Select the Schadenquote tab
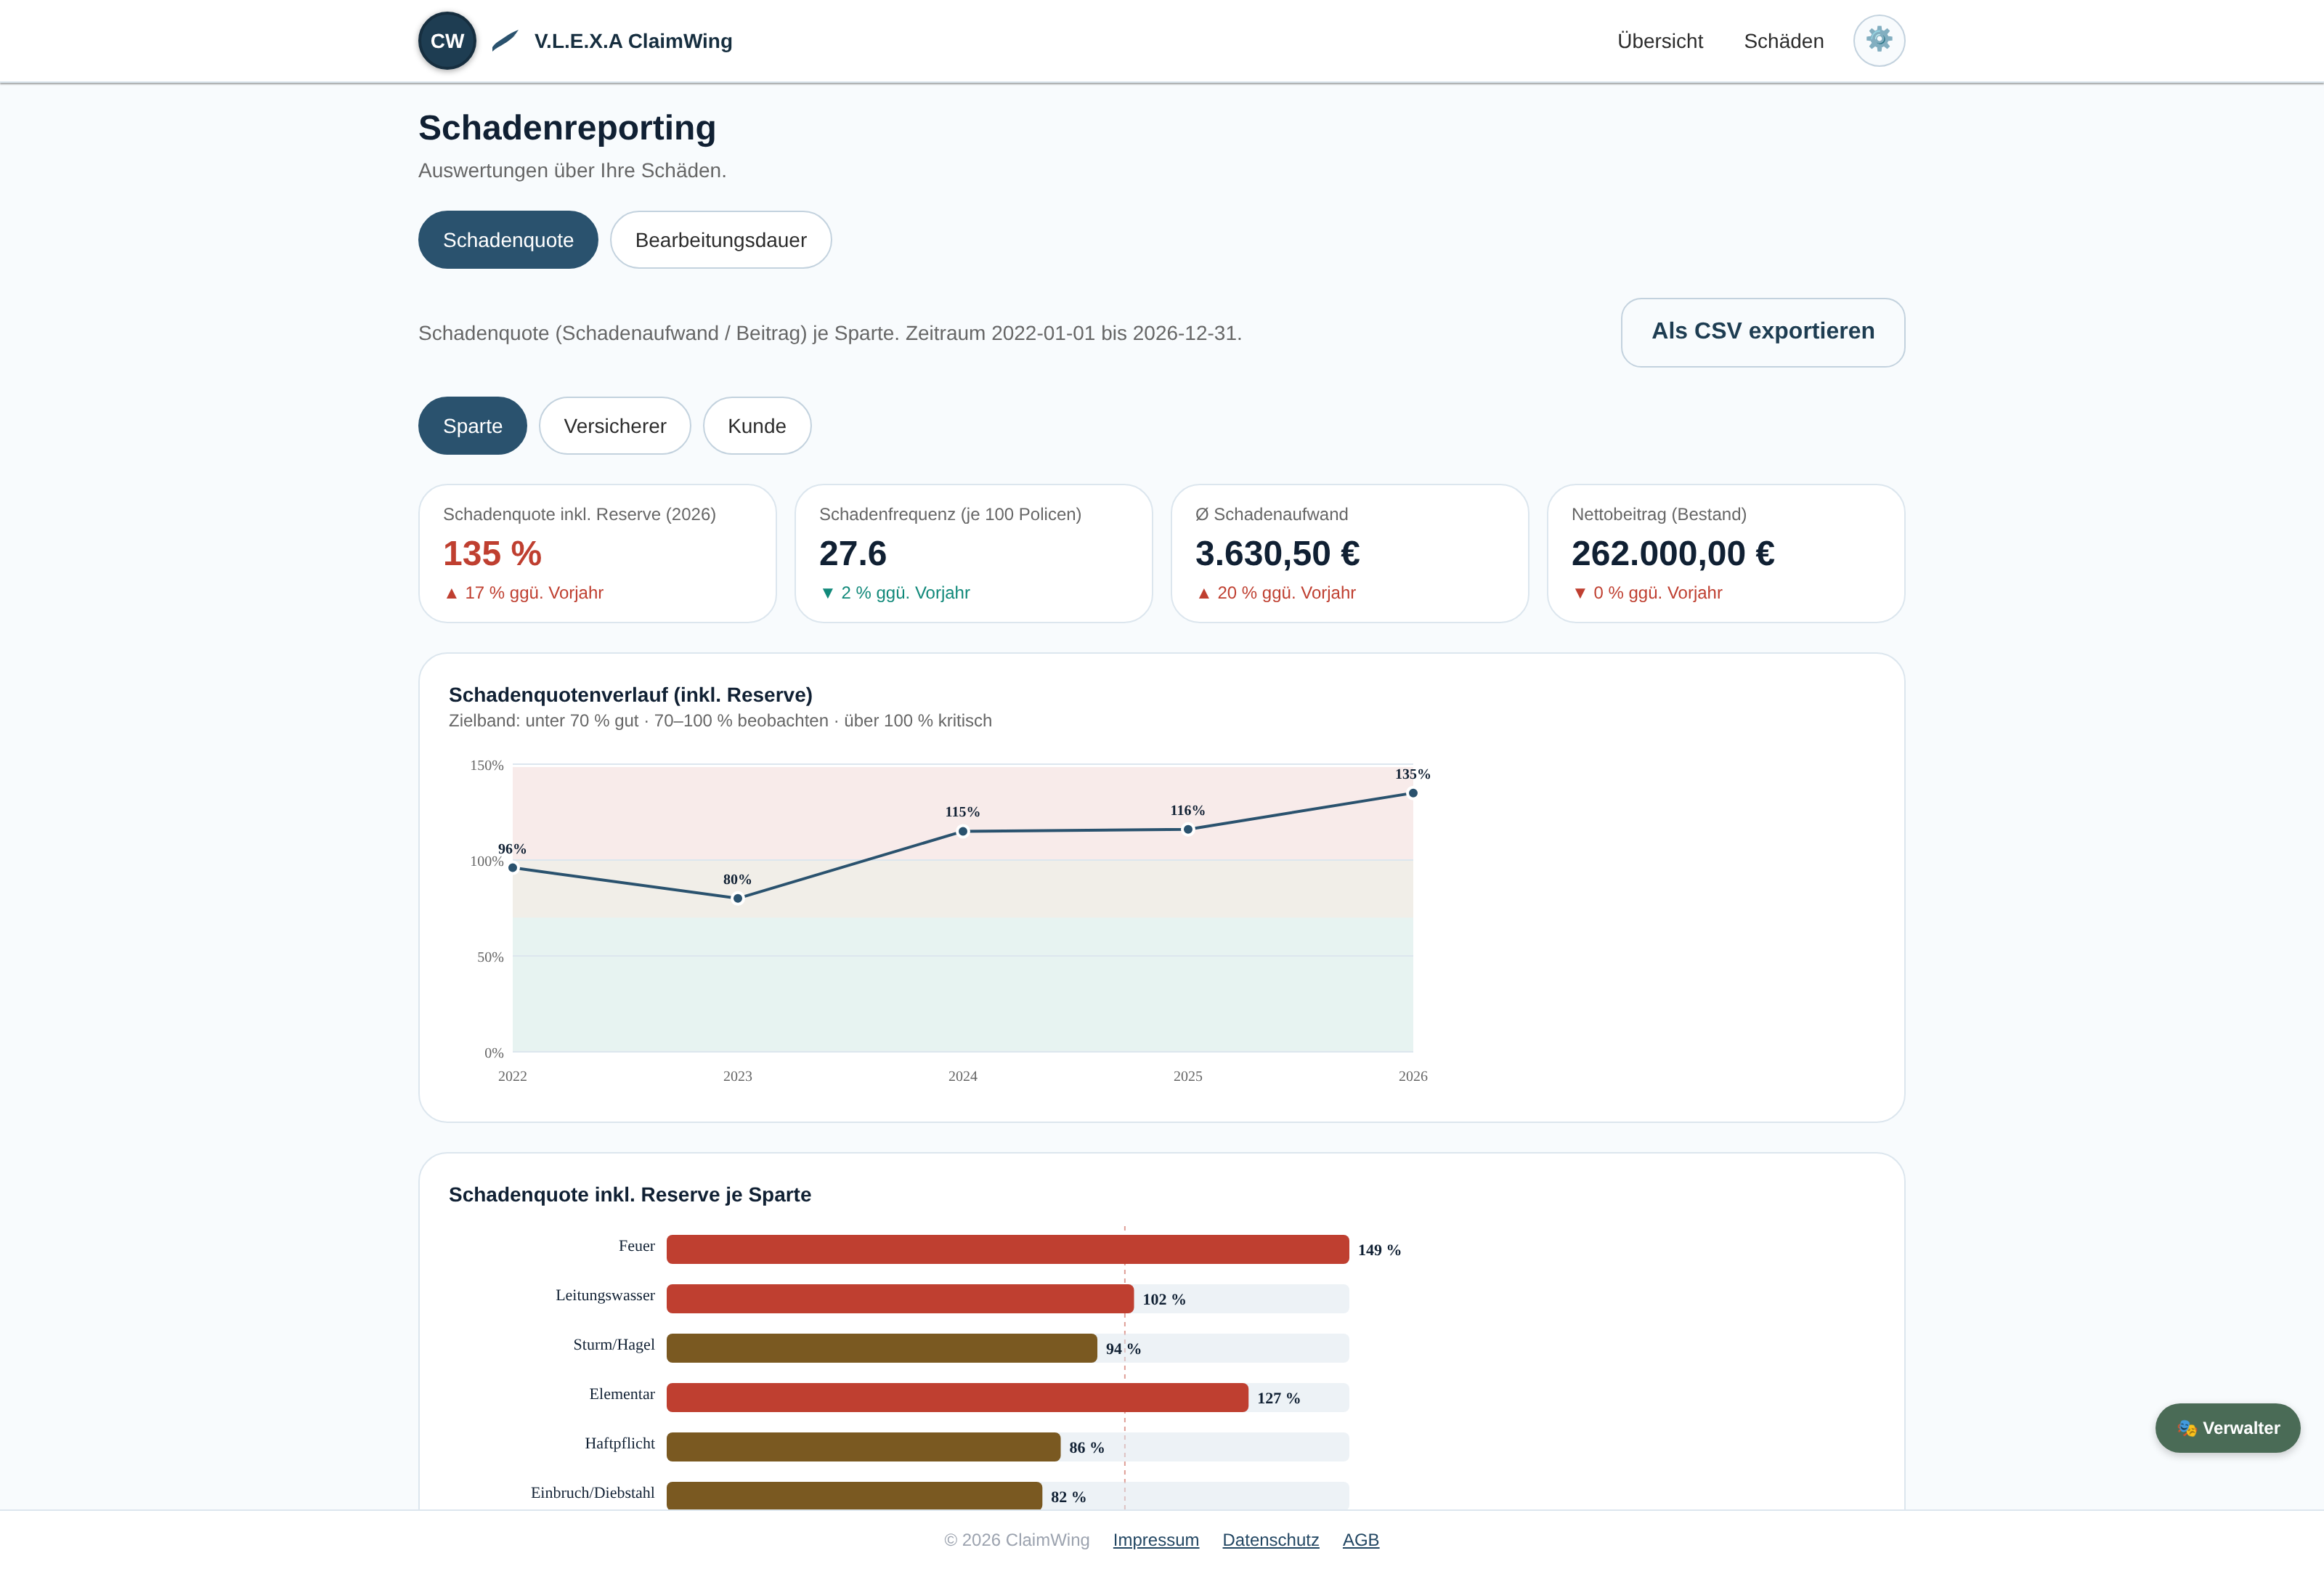2324x1569 pixels. coord(508,240)
